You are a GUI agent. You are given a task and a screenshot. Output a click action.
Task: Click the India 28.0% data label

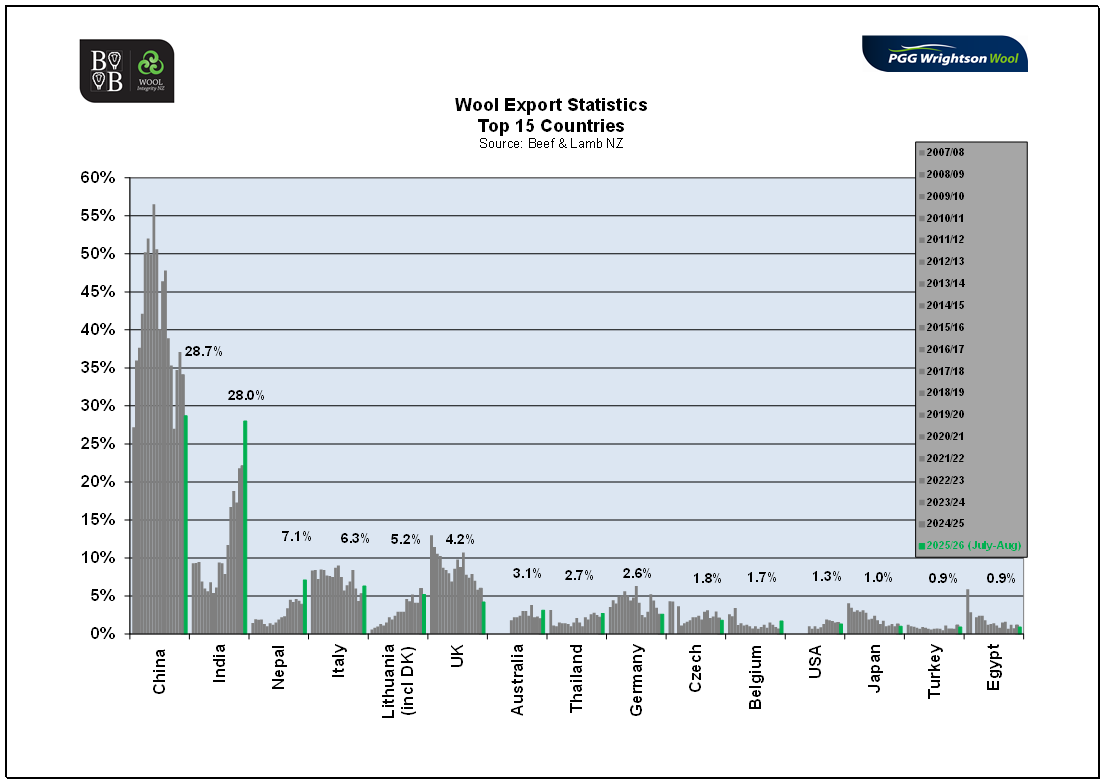click(246, 396)
